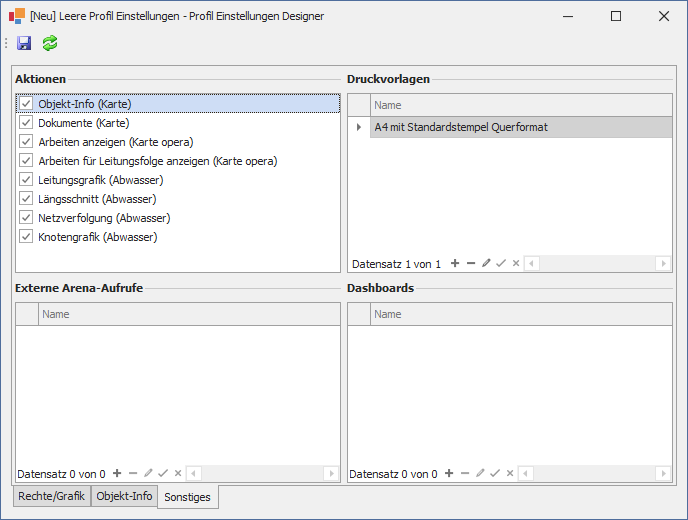Disable Längsschnitt (Abwasser) action
This screenshot has width=688, height=520.
click(x=26, y=199)
